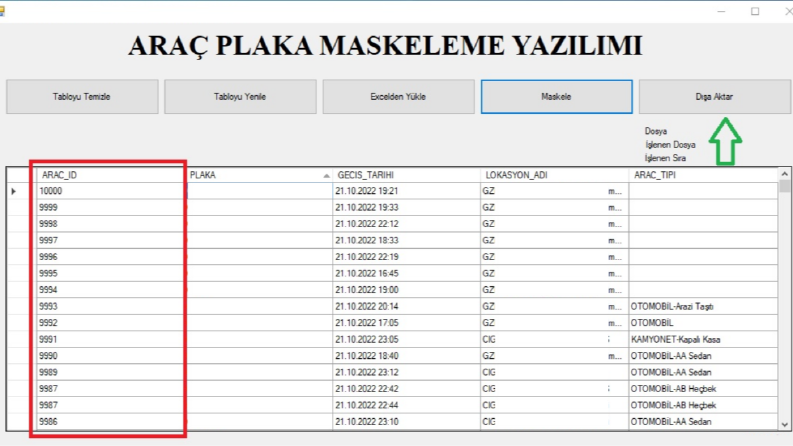This screenshot has width=793, height=446.
Task: Select the ARAC_ID cell 9993
Action: pos(112,306)
